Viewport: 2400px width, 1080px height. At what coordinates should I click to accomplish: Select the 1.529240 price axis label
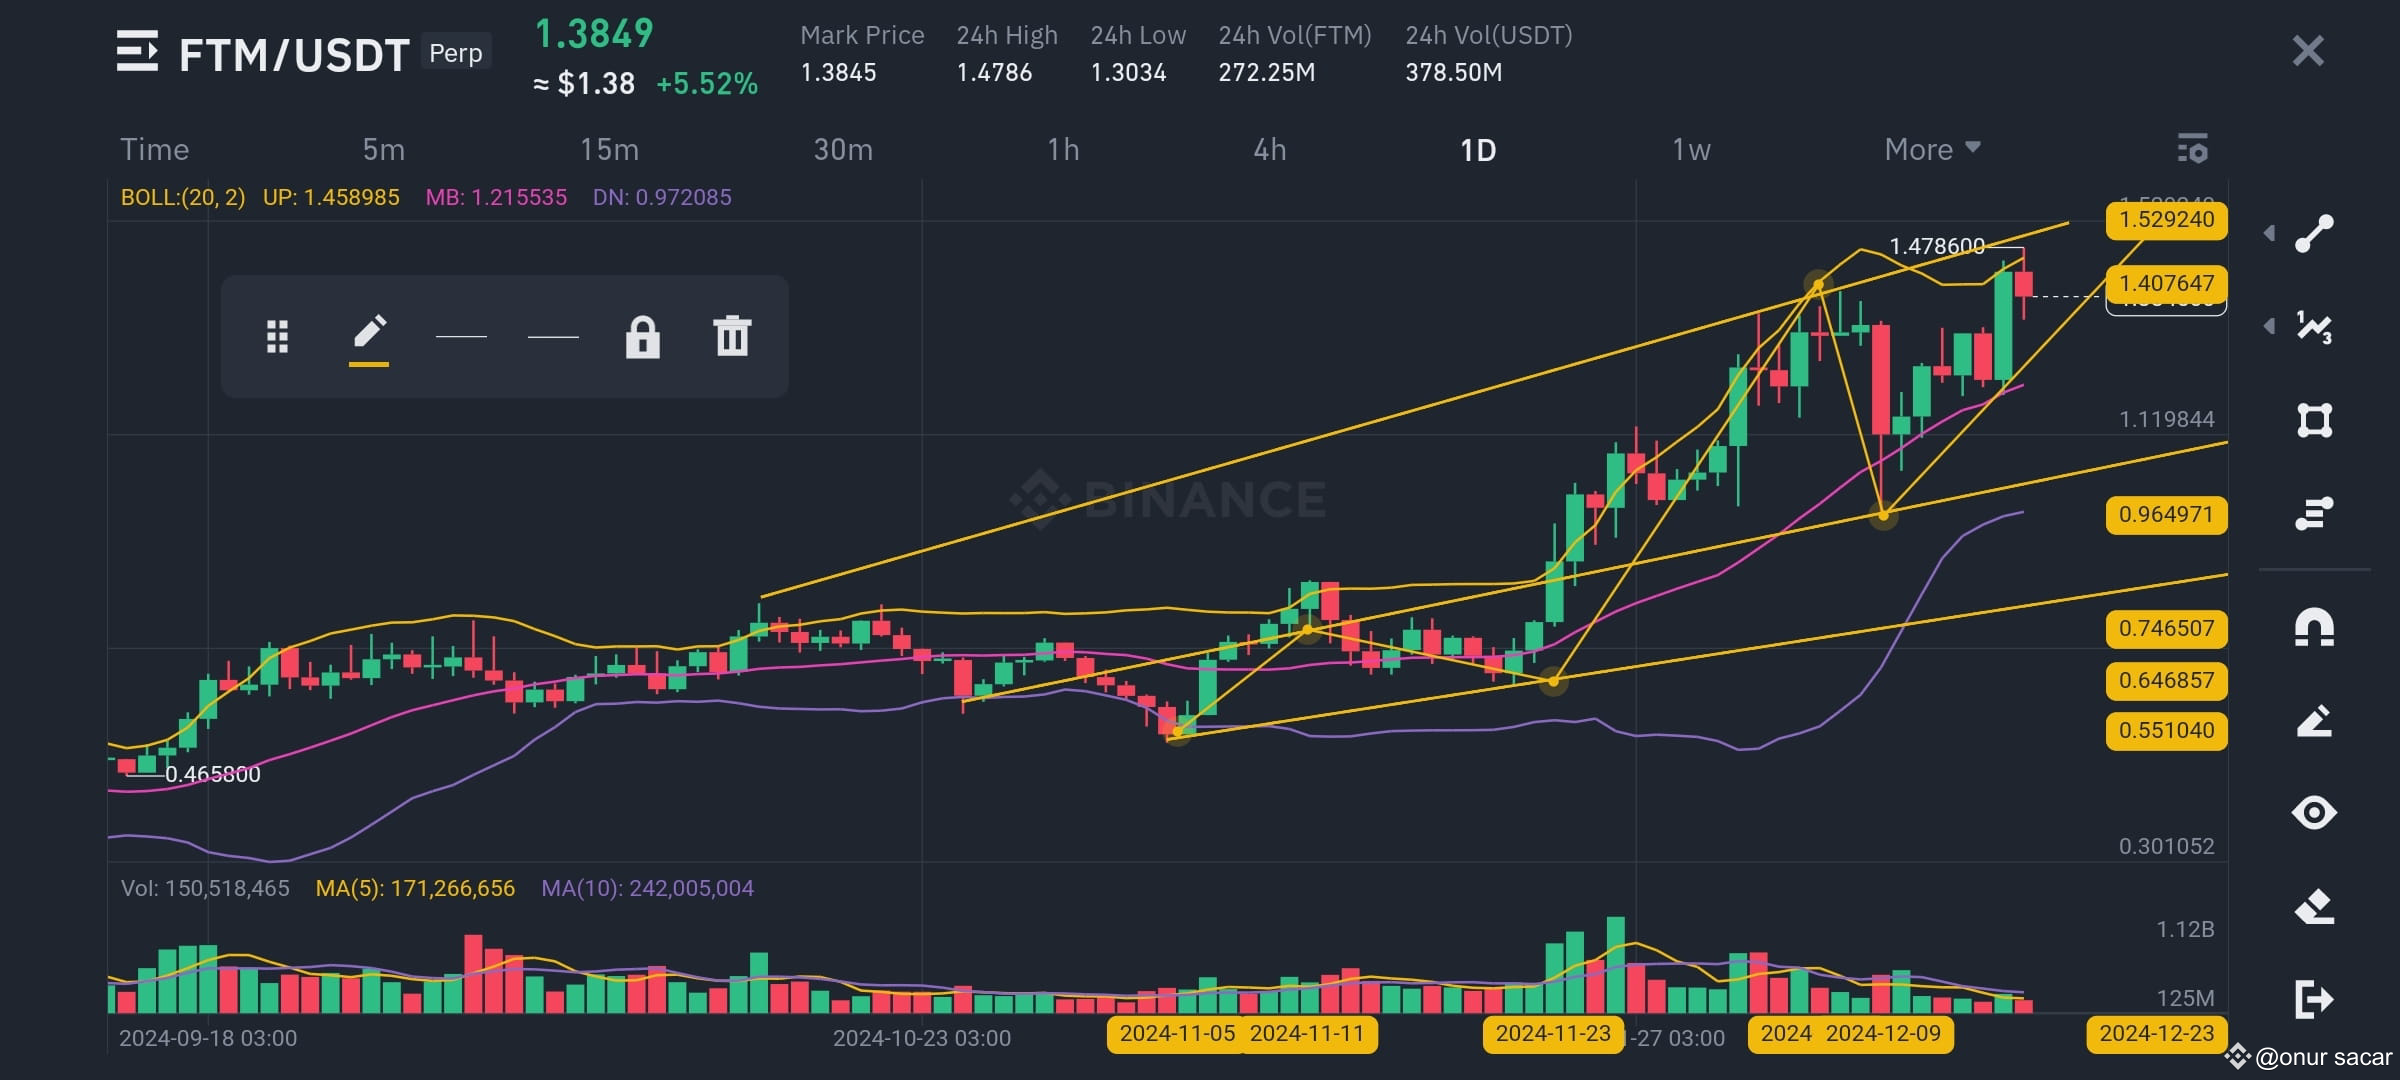click(2166, 220)
